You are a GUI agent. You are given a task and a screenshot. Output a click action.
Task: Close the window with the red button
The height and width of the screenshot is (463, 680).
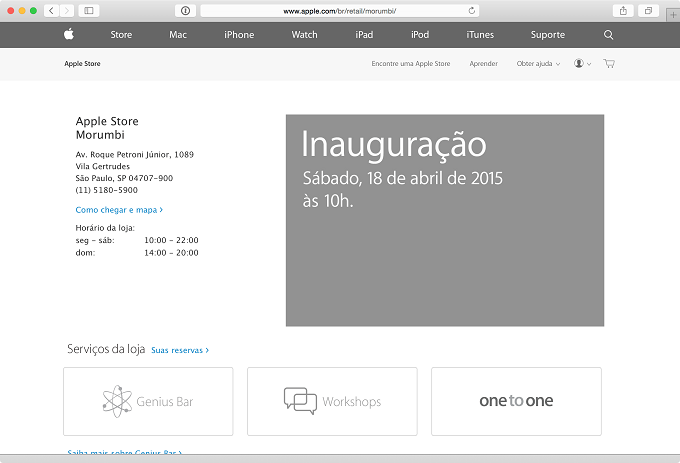[10, 10]
